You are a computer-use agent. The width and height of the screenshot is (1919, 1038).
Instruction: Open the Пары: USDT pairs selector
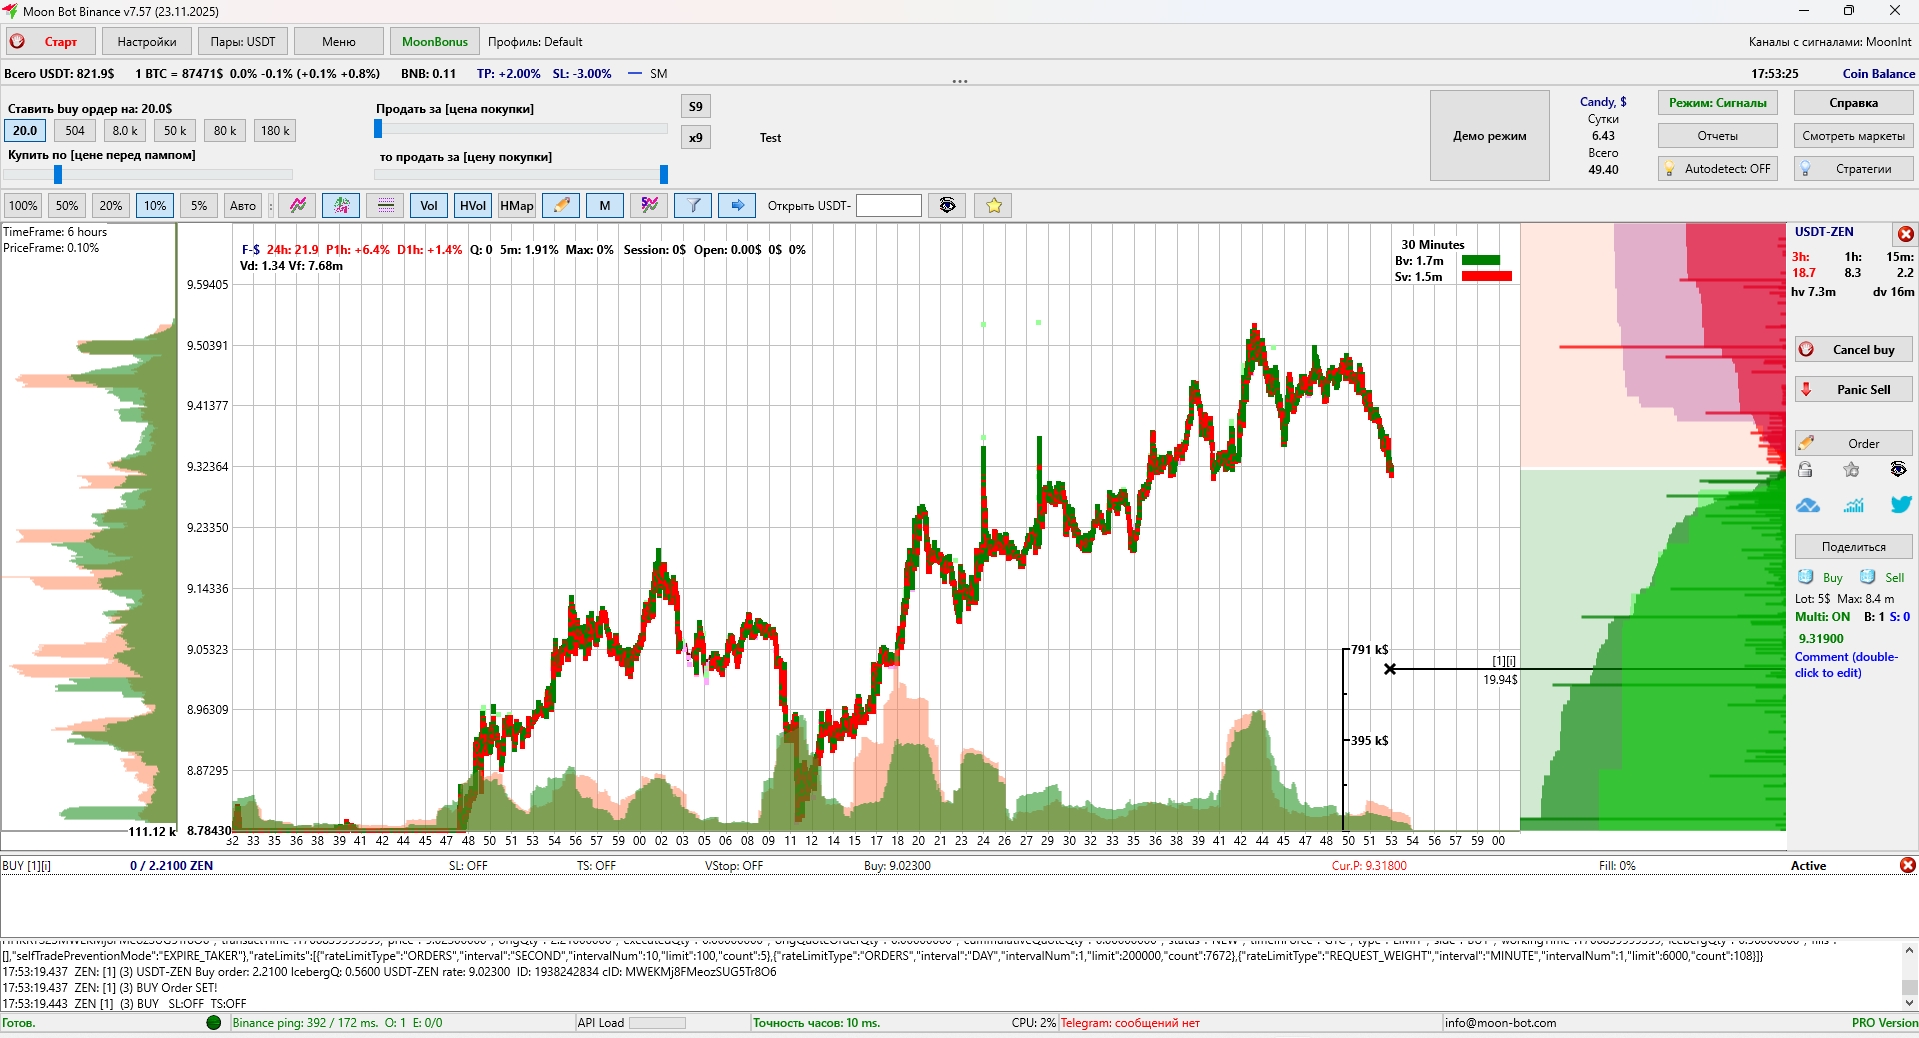click(243, 42)
